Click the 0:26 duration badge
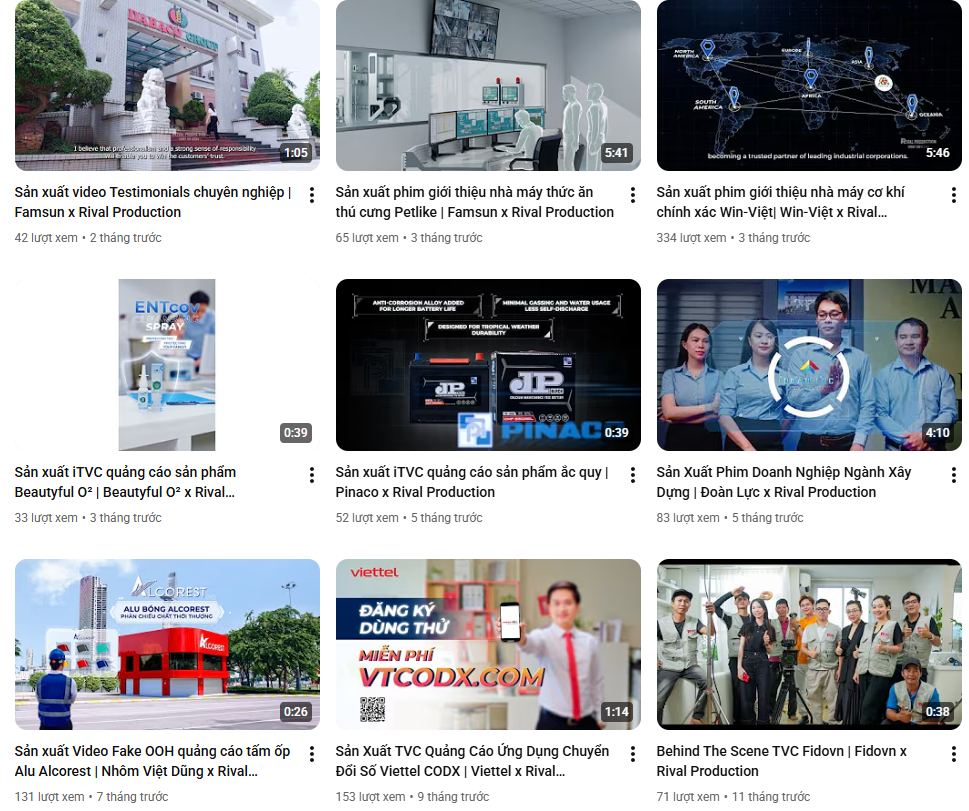The image size is (969, 811). [296, 711]
